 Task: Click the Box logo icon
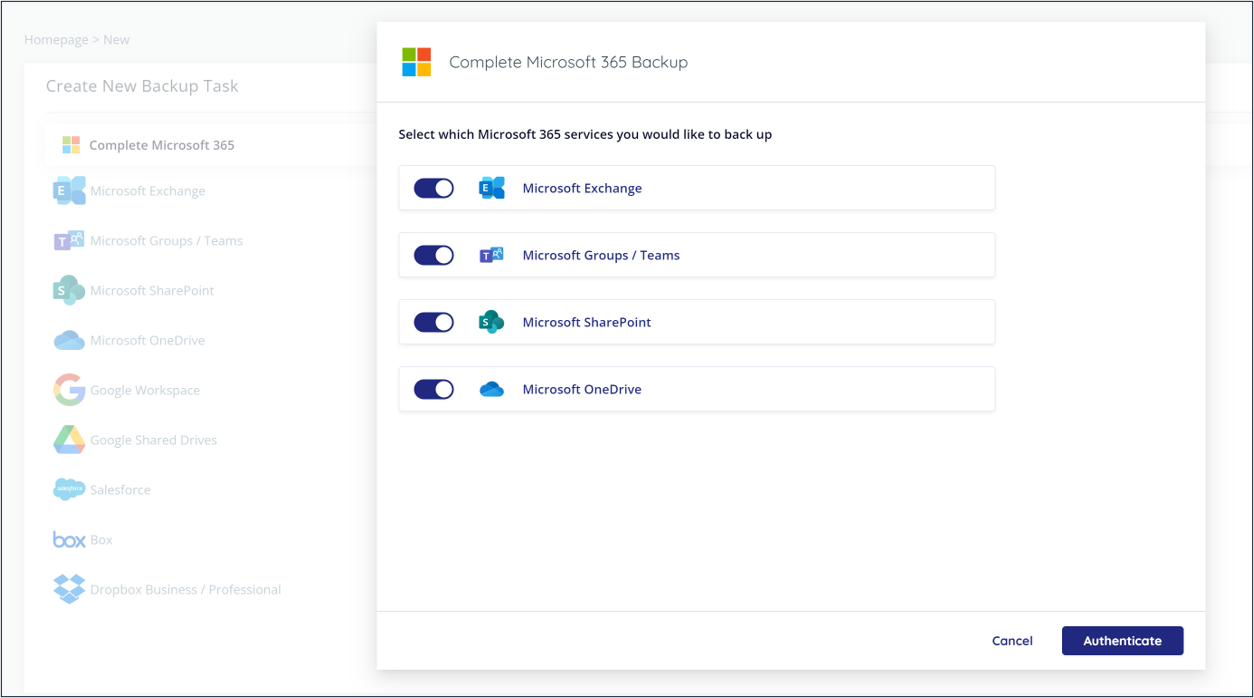(69, 540)
